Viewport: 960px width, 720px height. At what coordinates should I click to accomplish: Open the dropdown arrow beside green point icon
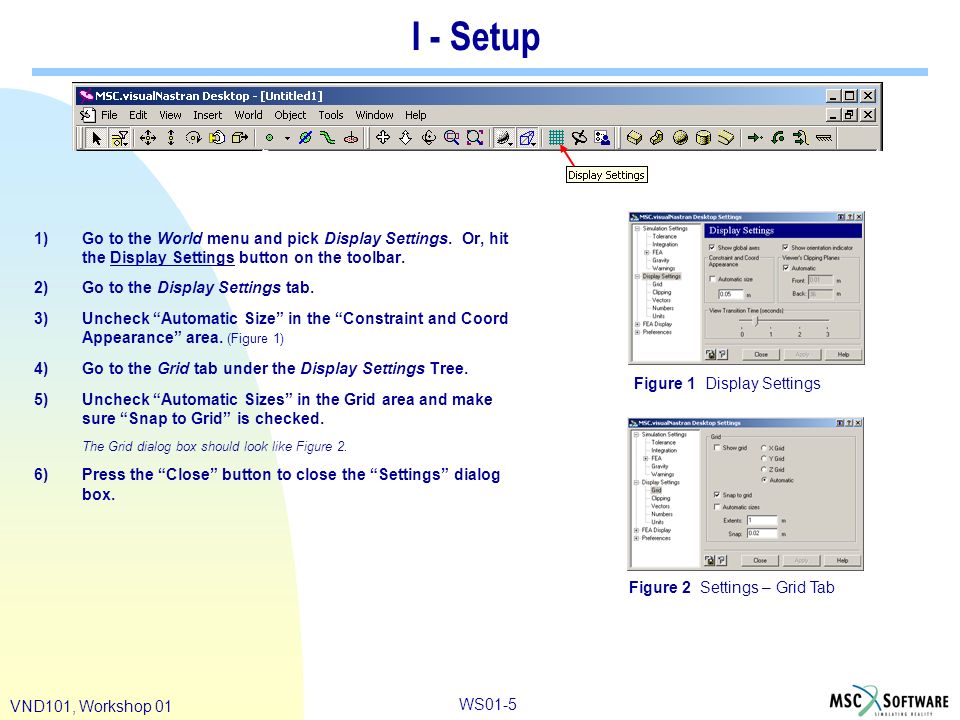pos(287,138)
